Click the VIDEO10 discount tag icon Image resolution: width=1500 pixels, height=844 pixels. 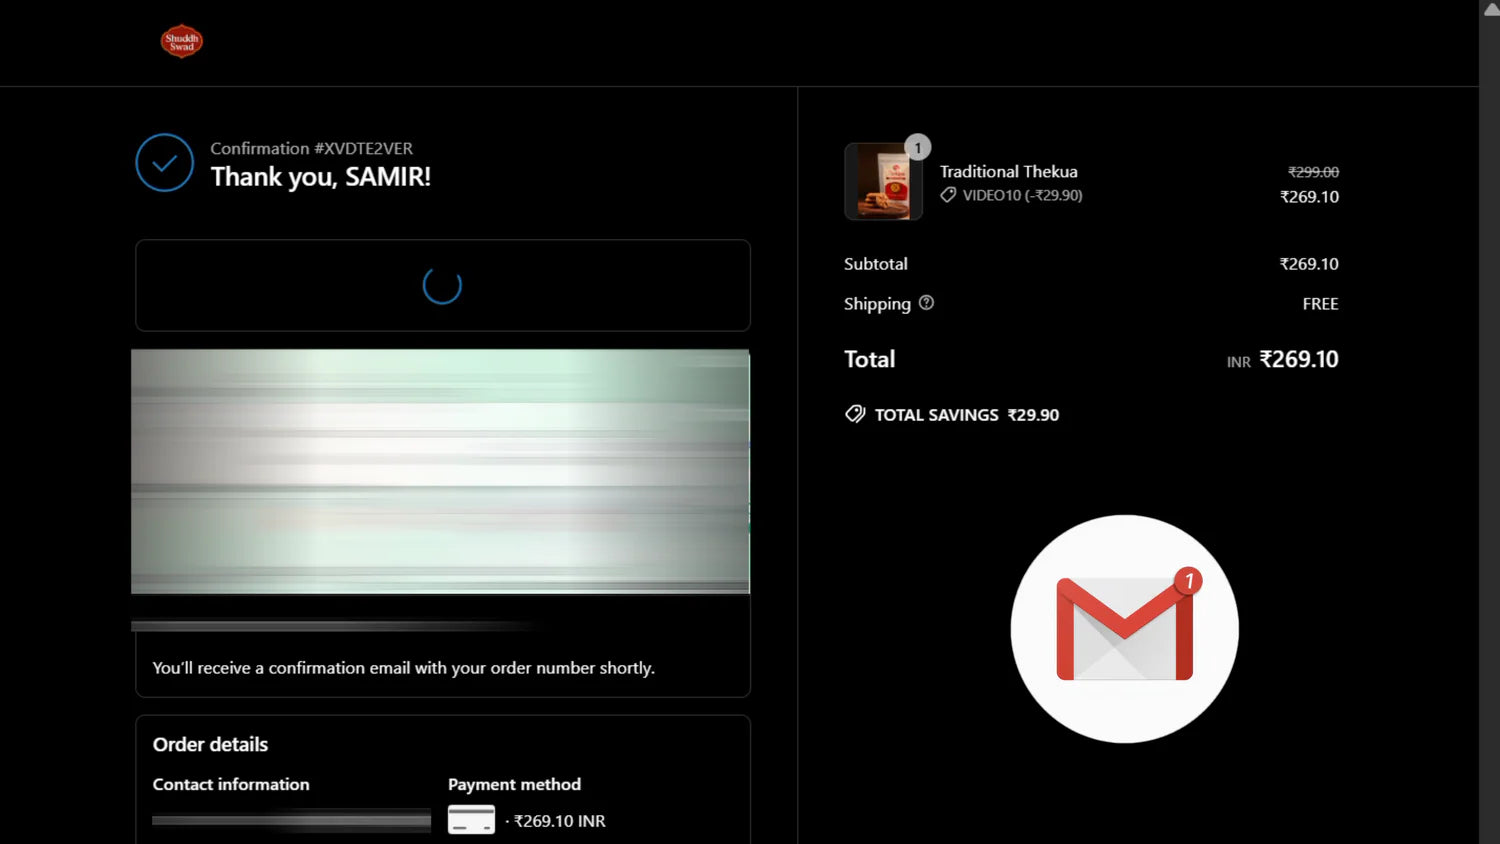point(948,195)
